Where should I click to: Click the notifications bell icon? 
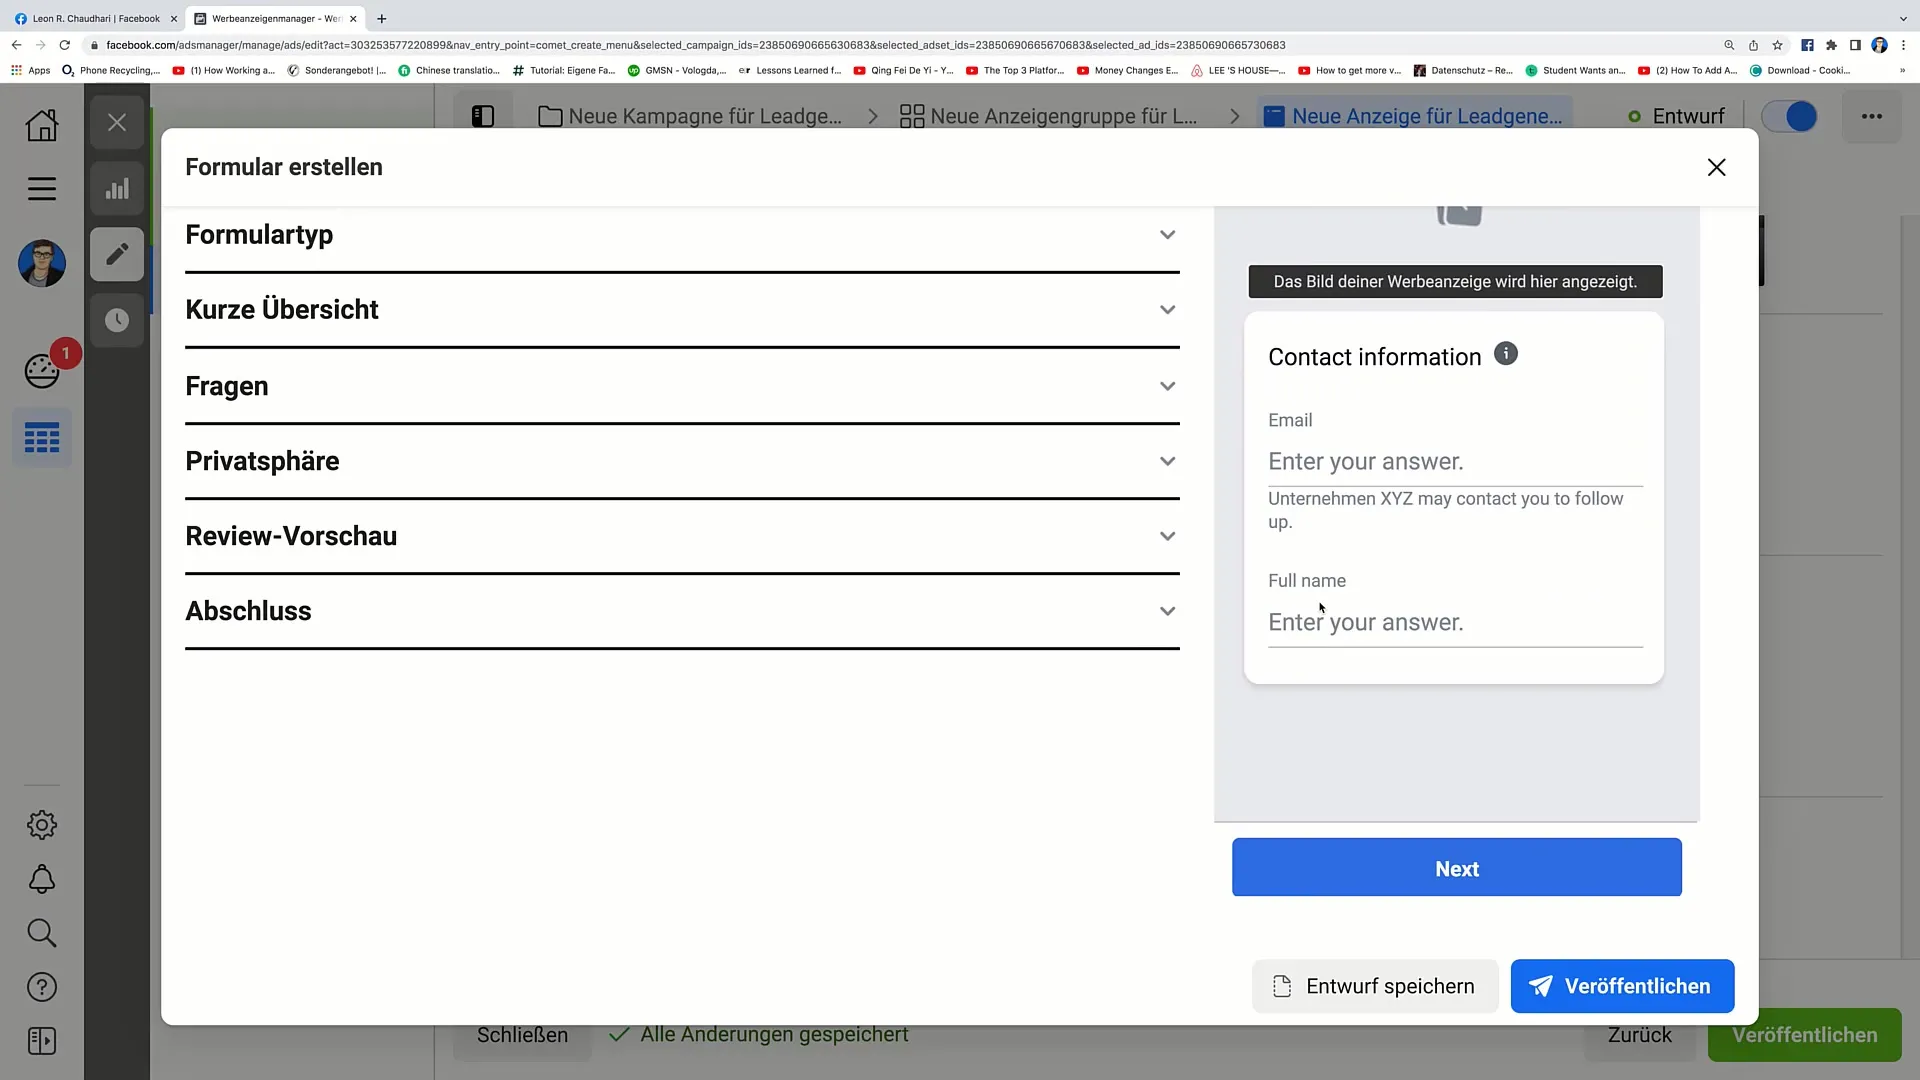[x=41, y=881]
